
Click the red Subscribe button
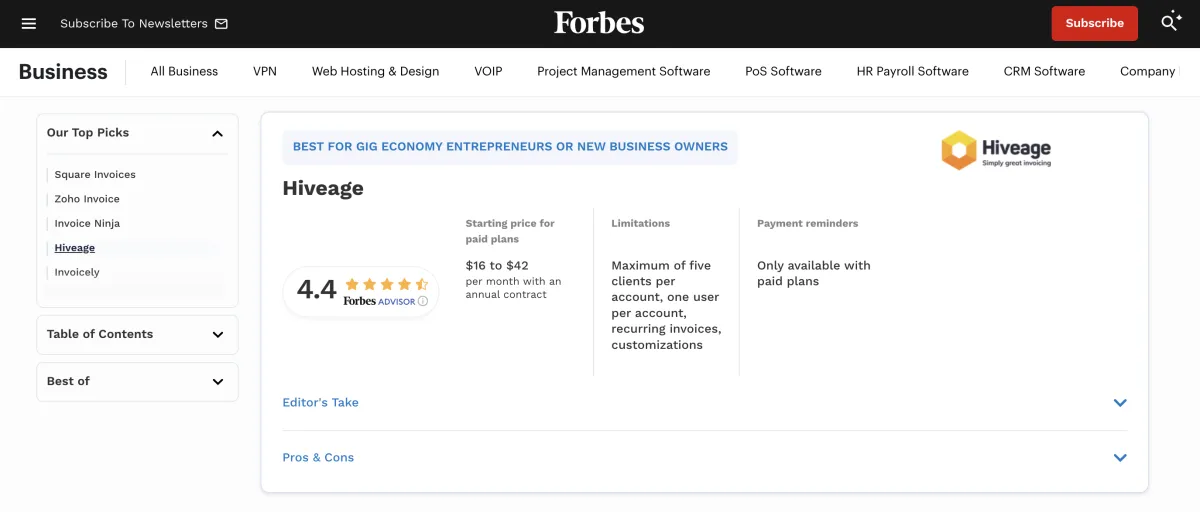point(1094,23)
